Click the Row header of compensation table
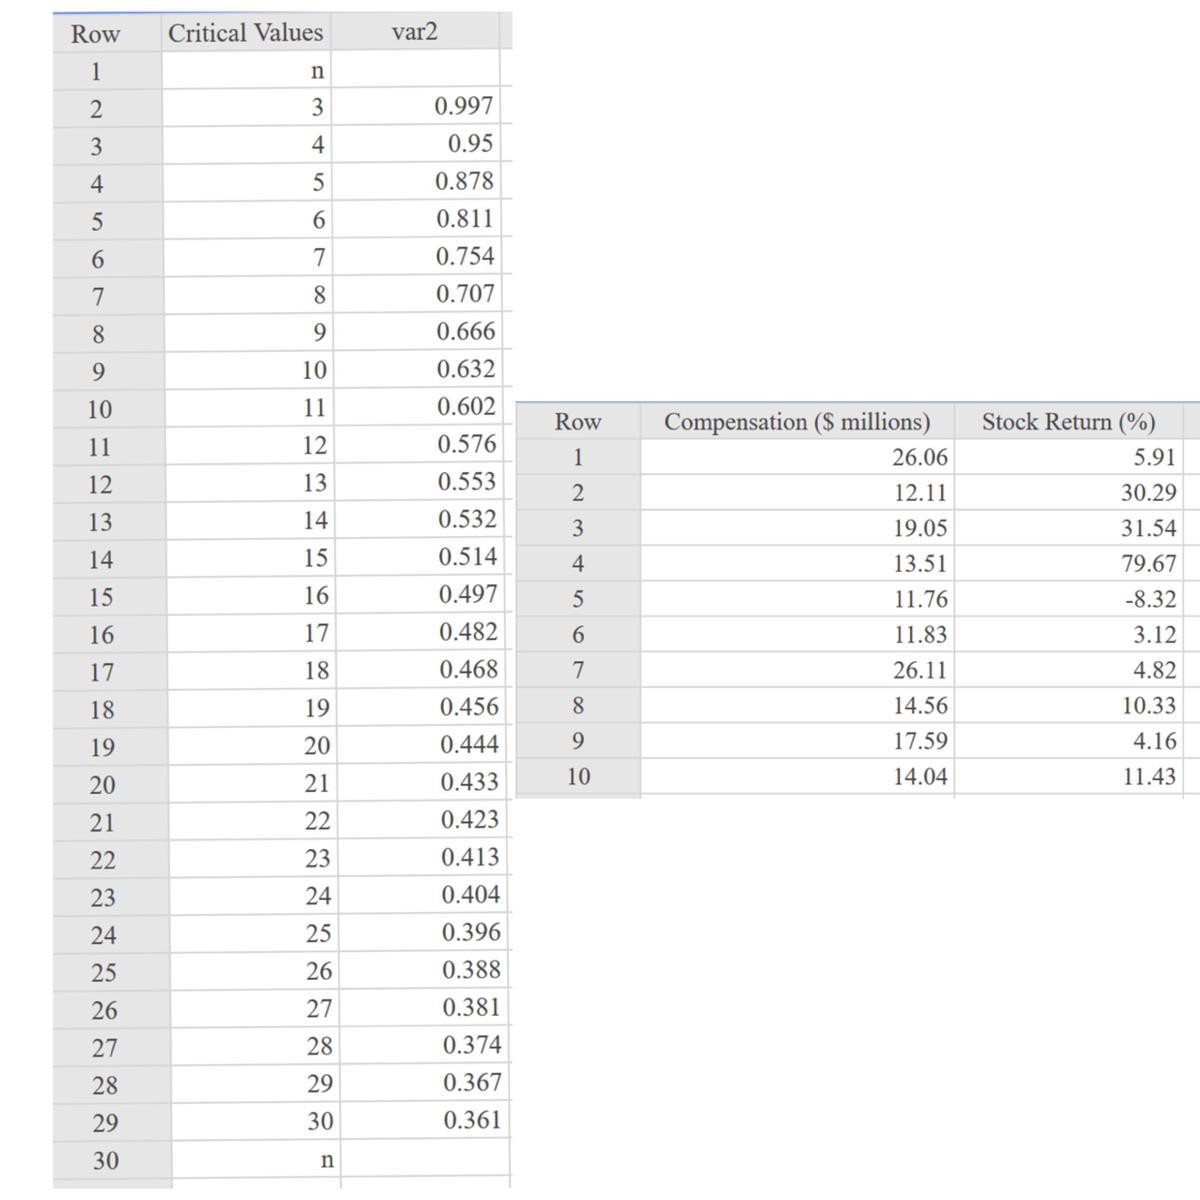1200x1200 pixels. pos(578,422)
